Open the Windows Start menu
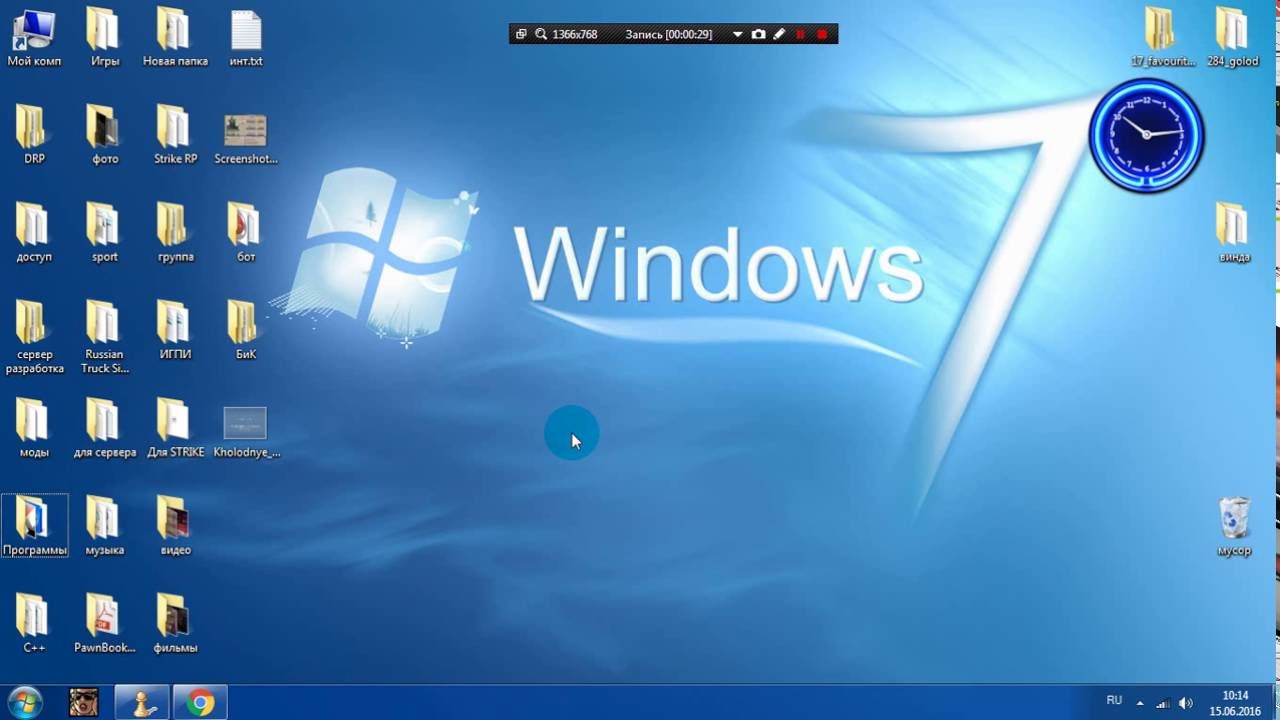This screenshot has height=720, width=1280. (24, 702)
